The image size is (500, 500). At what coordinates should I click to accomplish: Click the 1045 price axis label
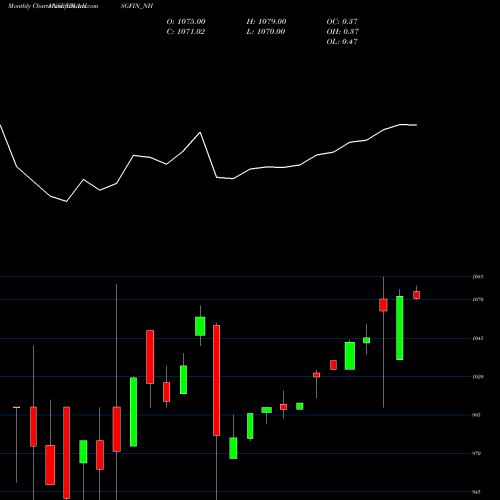click(x=478, y=338)
